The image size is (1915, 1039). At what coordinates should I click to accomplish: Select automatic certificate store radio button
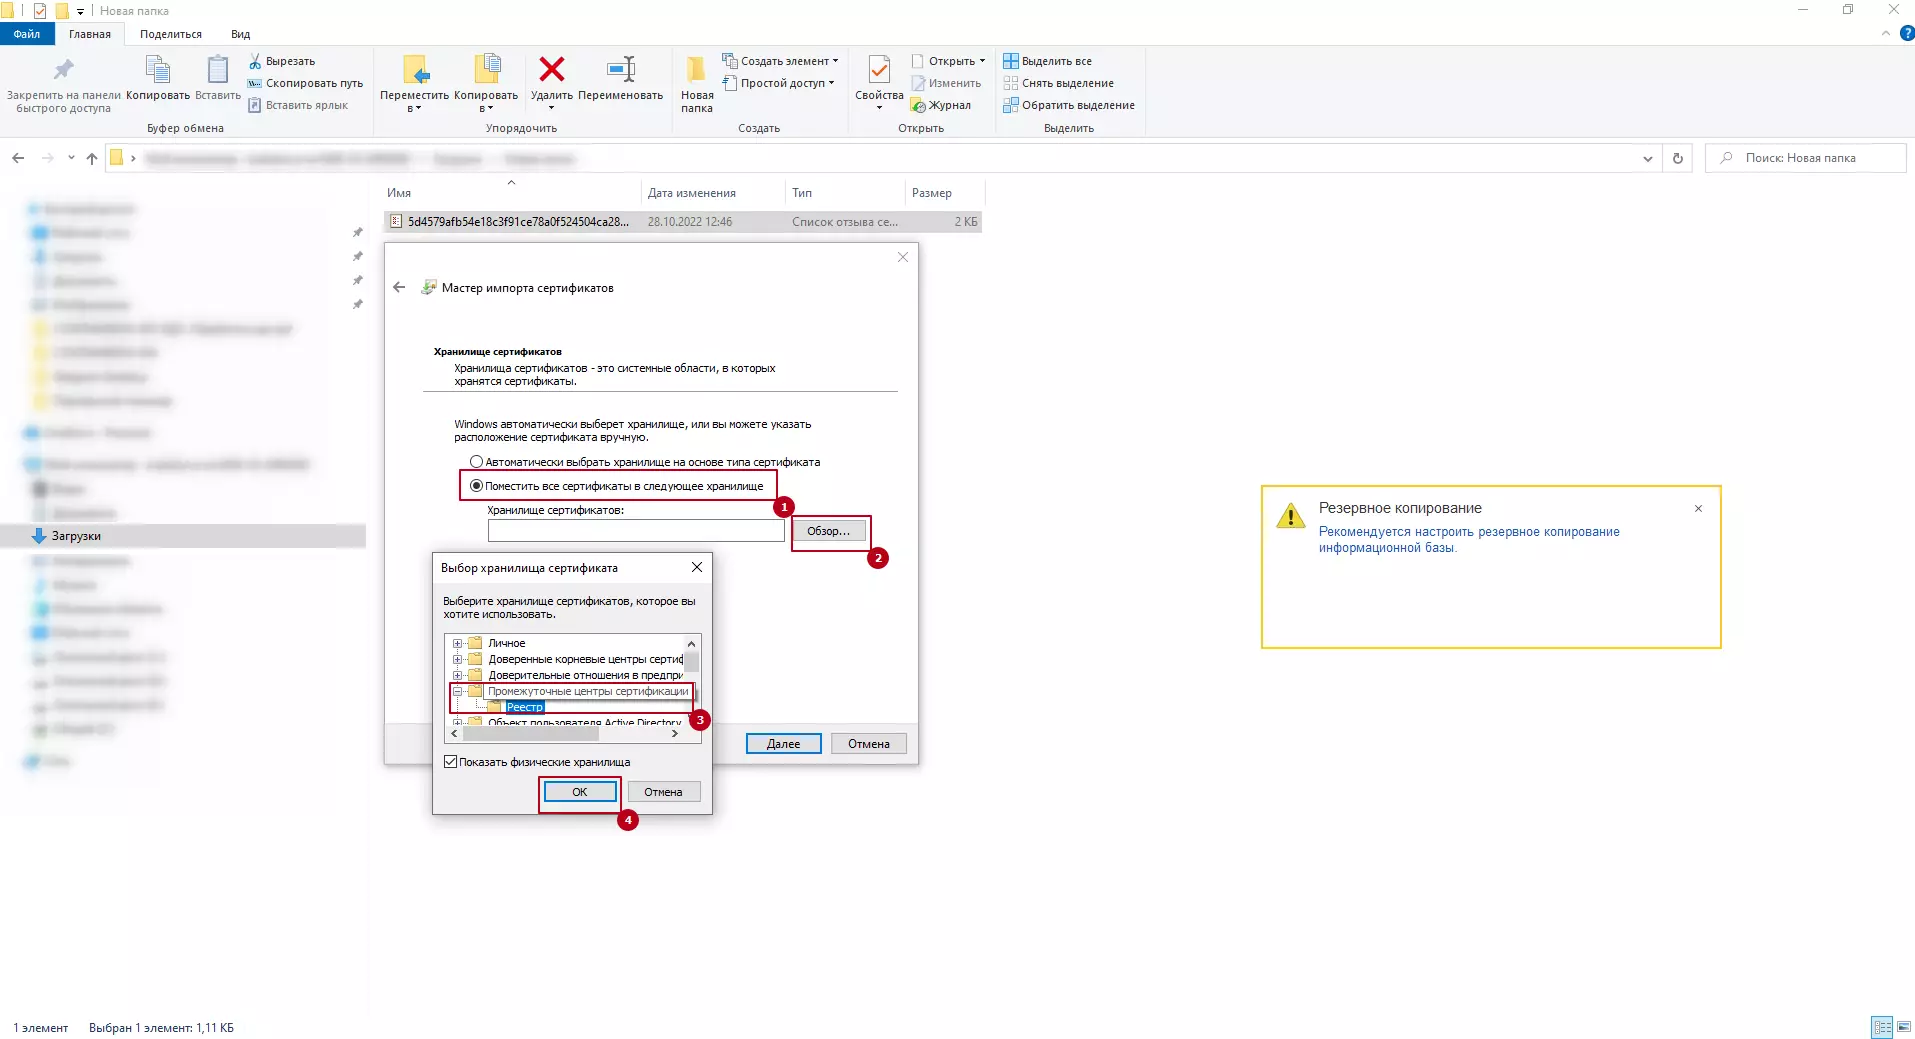coord(477,462)
